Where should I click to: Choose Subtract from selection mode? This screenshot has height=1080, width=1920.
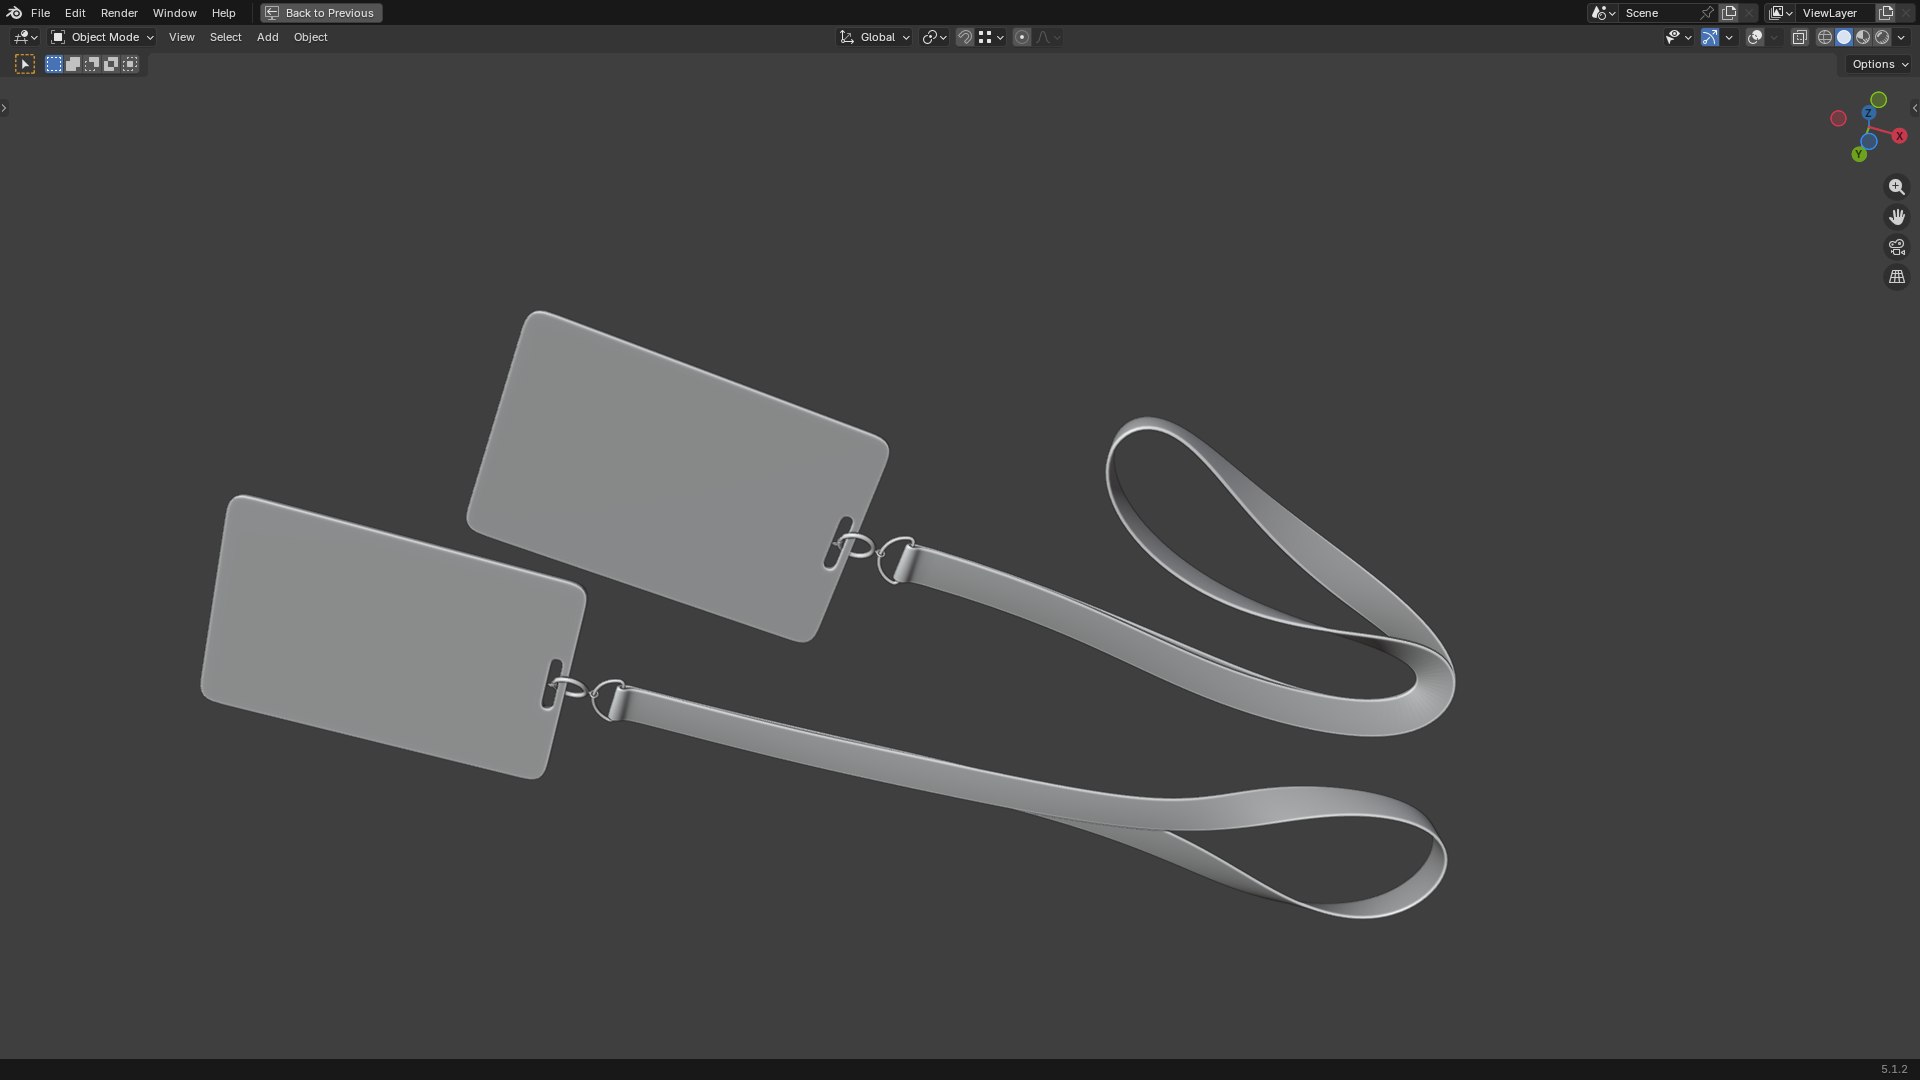(x=92, y=64)
